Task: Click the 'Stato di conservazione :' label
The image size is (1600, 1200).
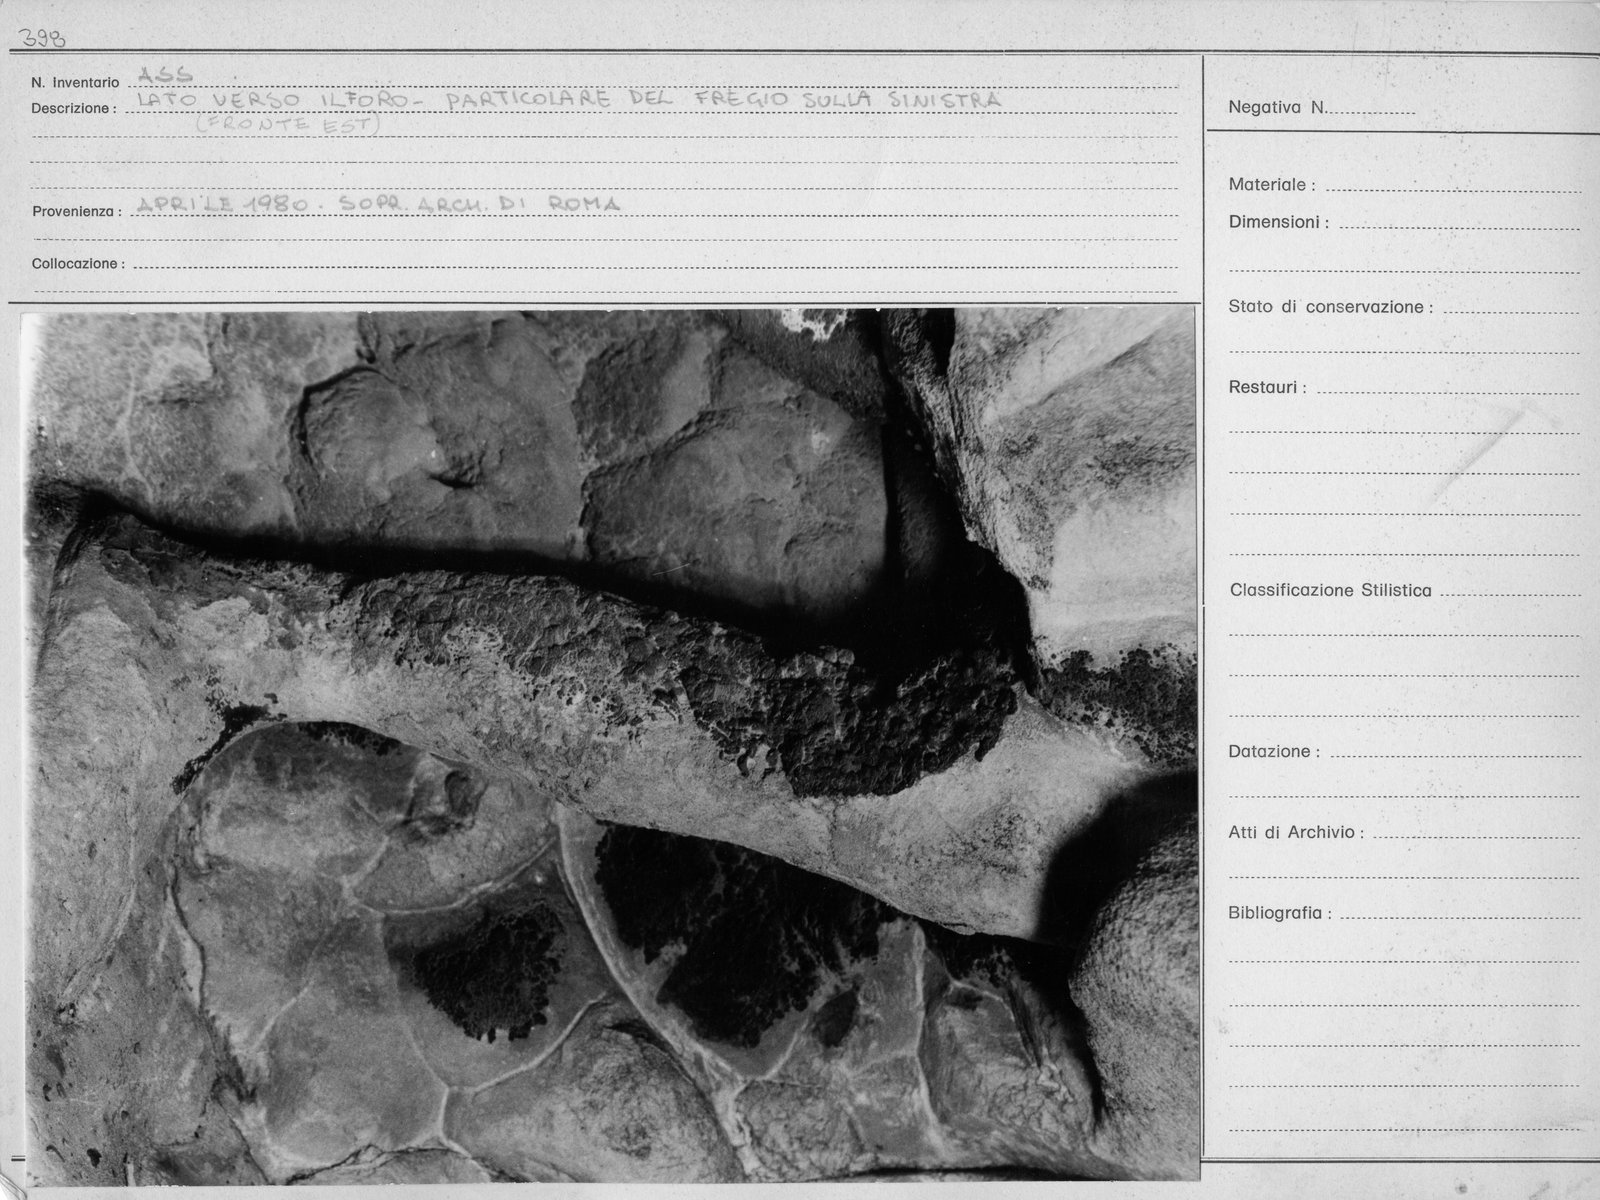Action: [1330, 307]
